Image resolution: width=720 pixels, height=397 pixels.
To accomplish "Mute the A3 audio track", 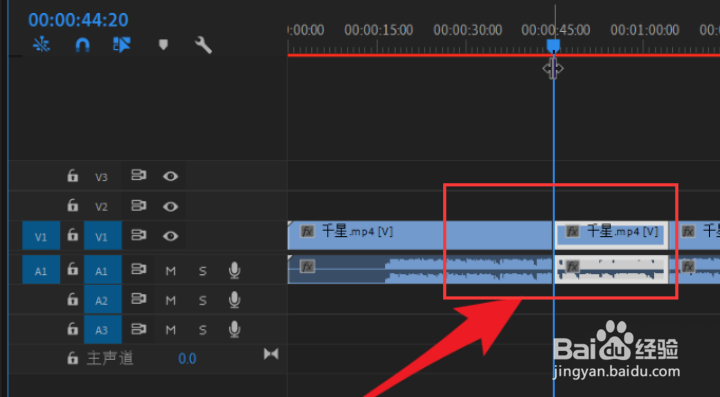I will tap(170, 330).
